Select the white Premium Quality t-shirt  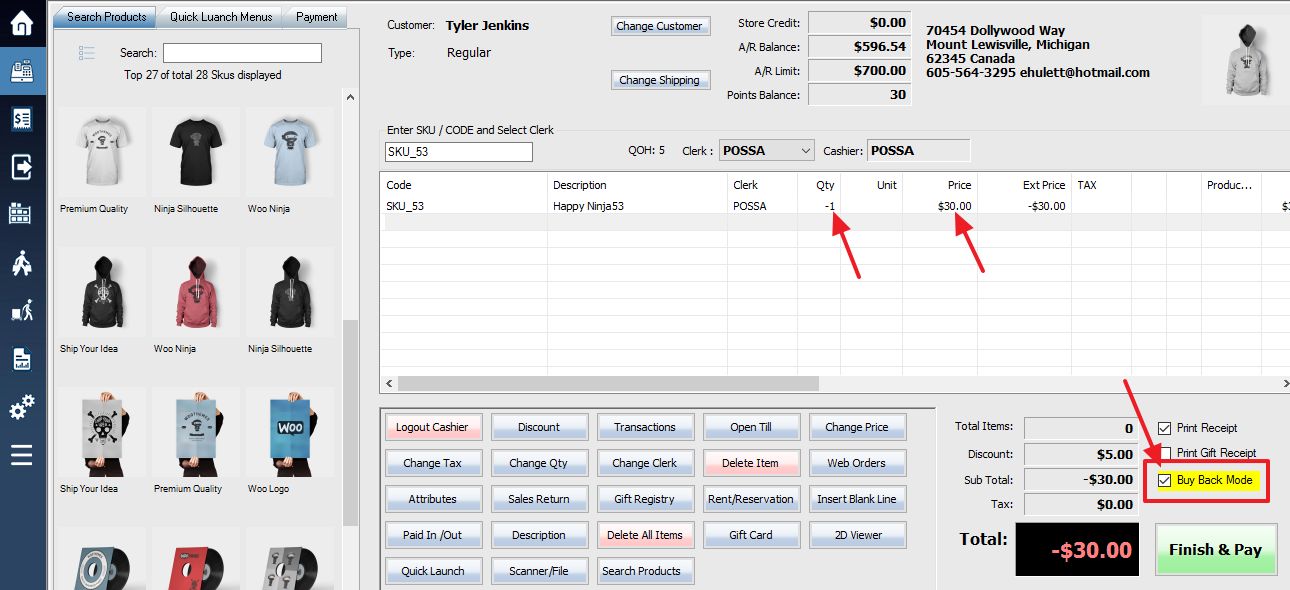[x=101, y=153]
